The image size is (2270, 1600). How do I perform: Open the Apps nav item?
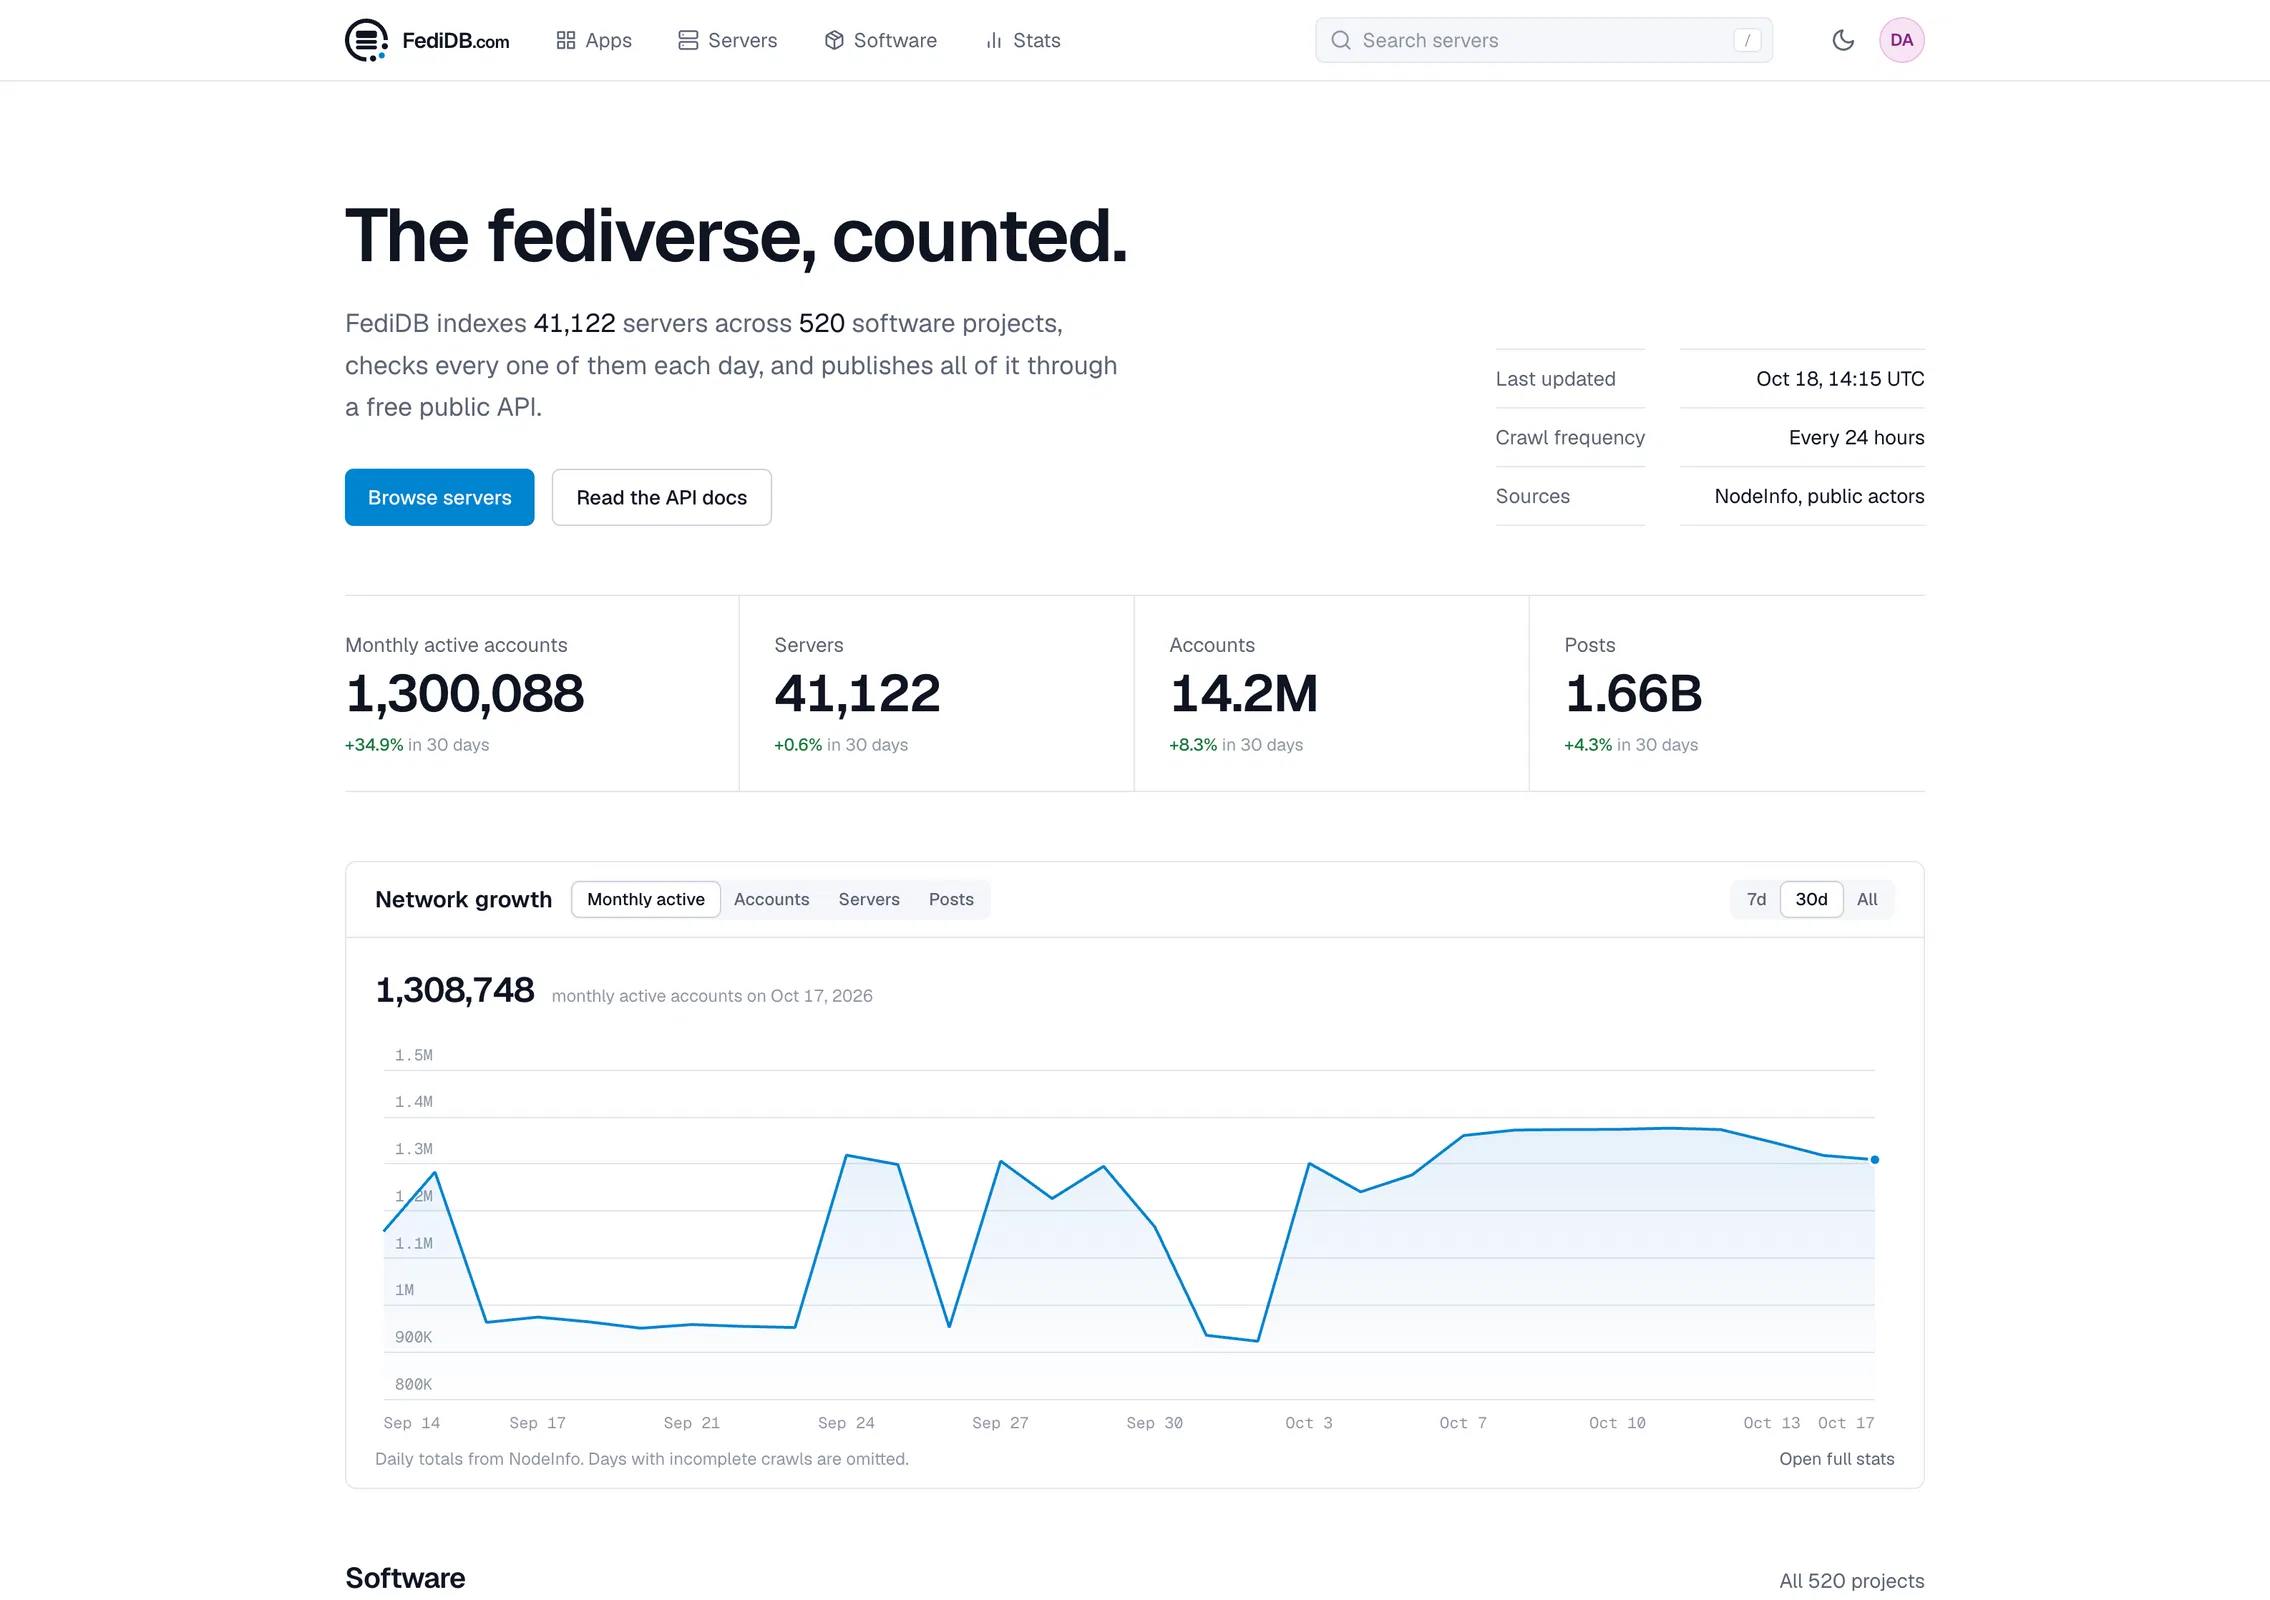[x=594, y=40]
